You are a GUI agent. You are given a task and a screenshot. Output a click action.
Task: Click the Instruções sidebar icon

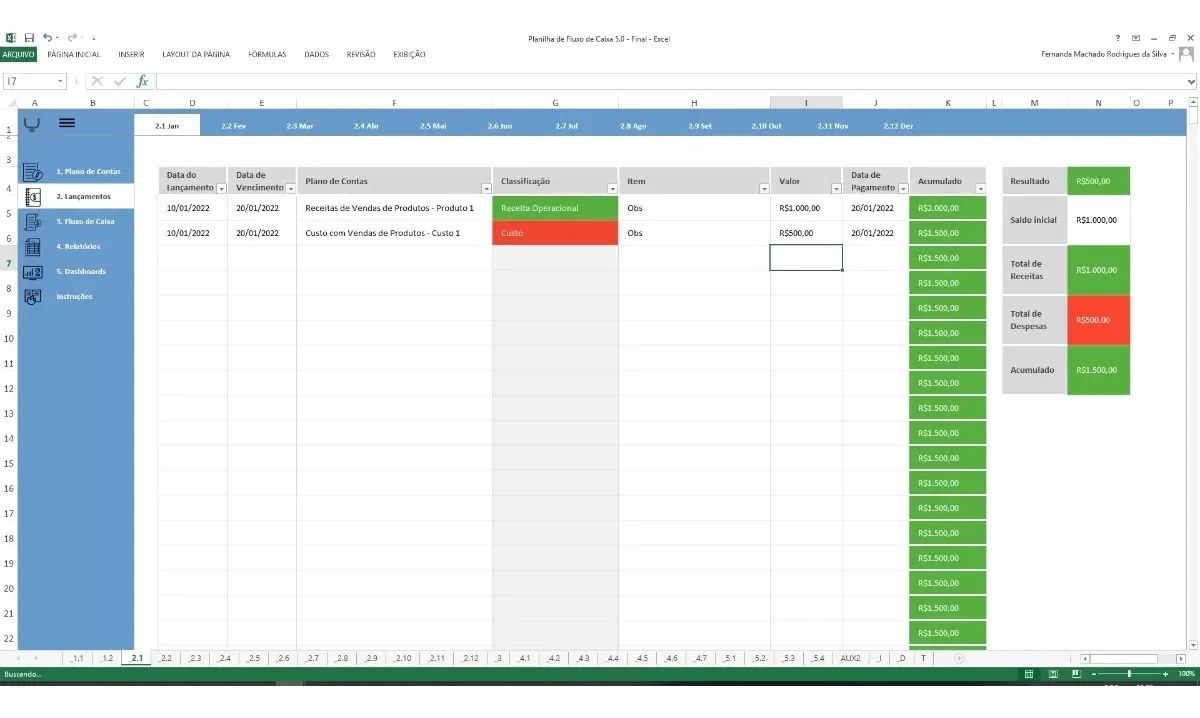pyautogui.click(x=32, y=297)
